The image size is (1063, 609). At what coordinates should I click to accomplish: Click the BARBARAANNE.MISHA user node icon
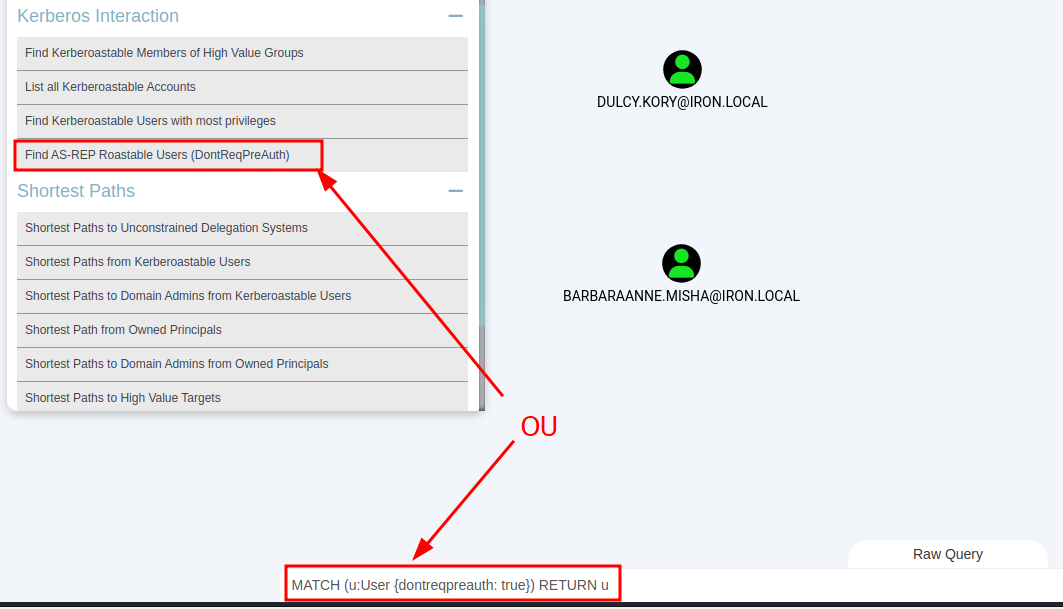click(681, 264)
